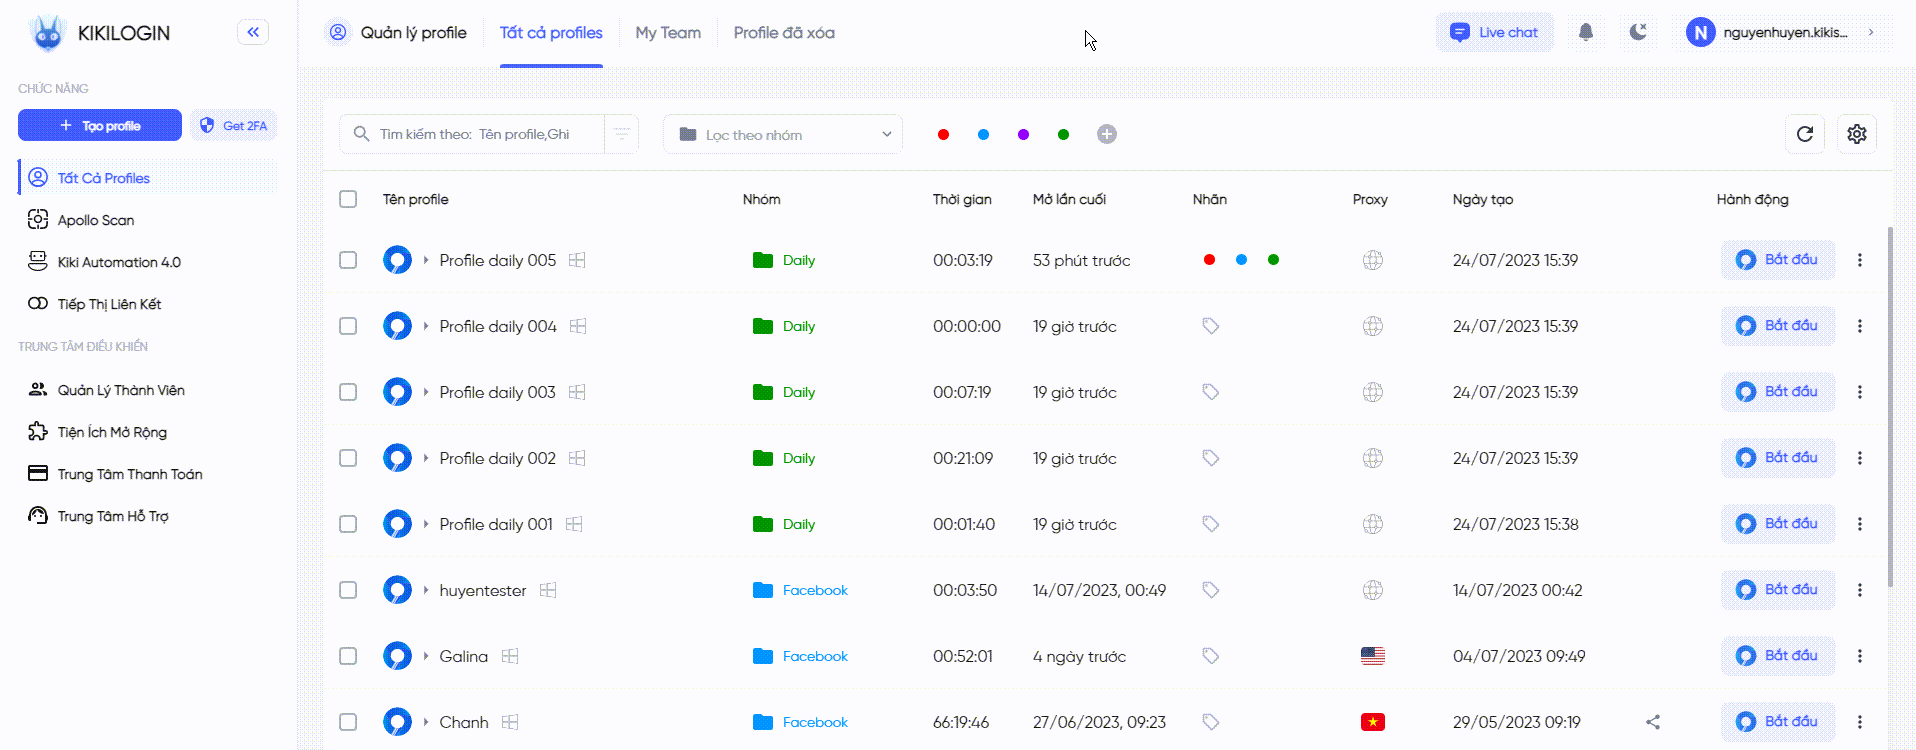The height and width of the screenshot is (750, 1916).
Task: Select all profiles with header checkbox
Action: coord(348,199)
